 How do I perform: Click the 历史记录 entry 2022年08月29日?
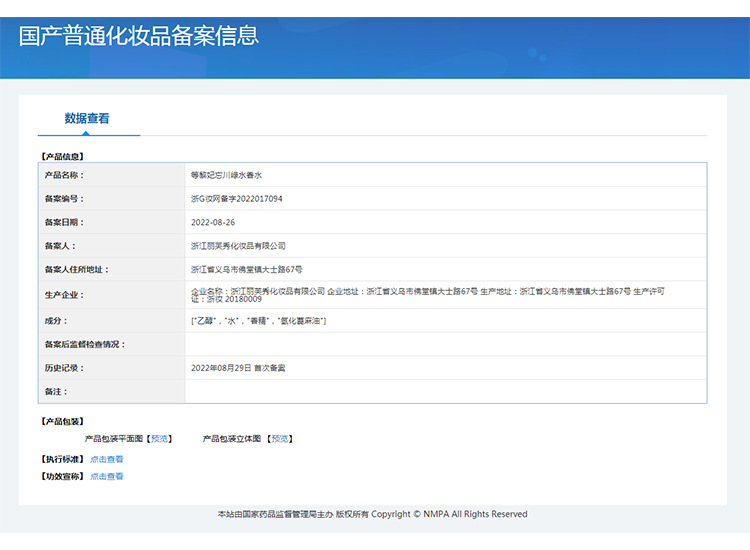pos(221,368)
